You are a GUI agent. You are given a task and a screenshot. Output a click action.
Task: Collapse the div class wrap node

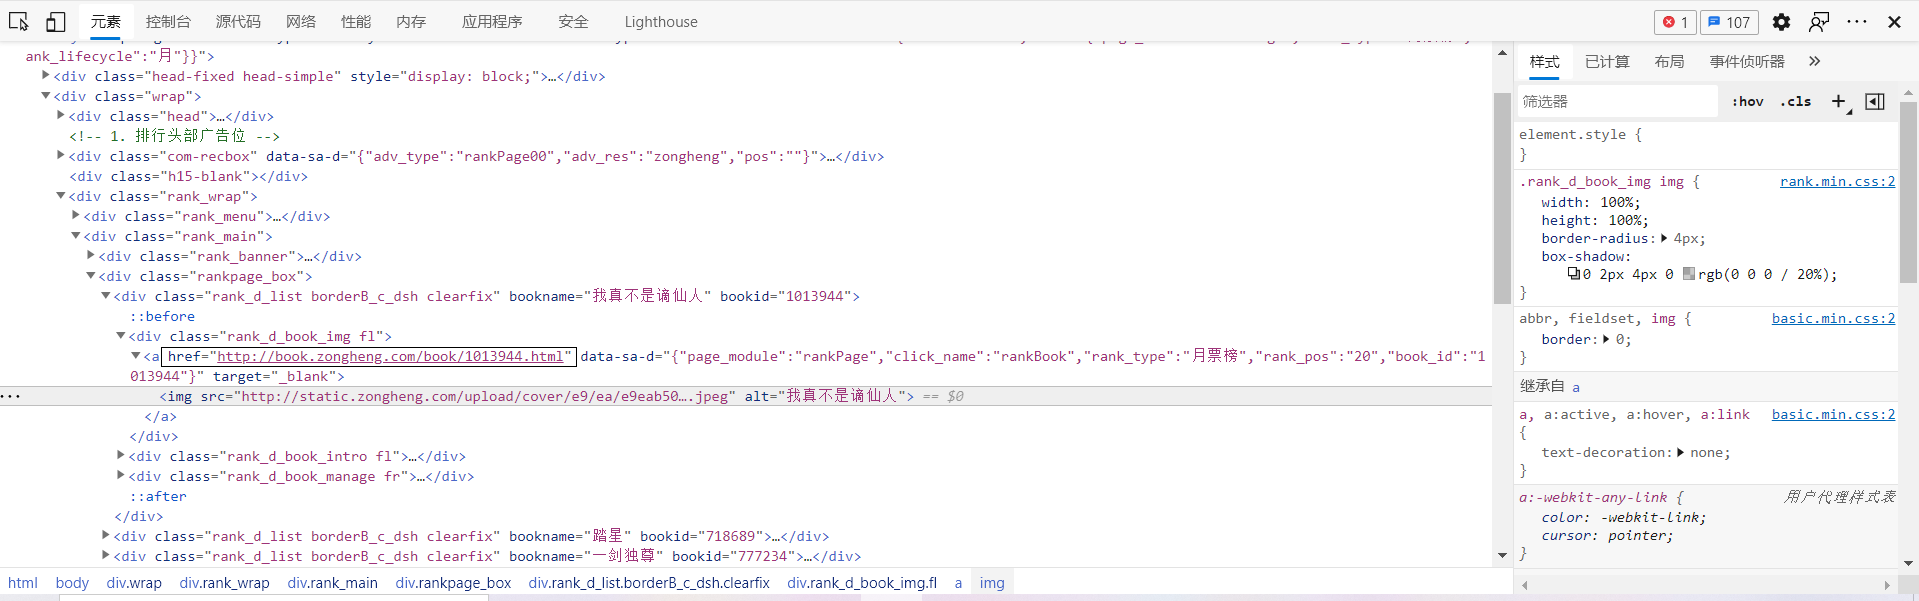[x=45, y=95]
